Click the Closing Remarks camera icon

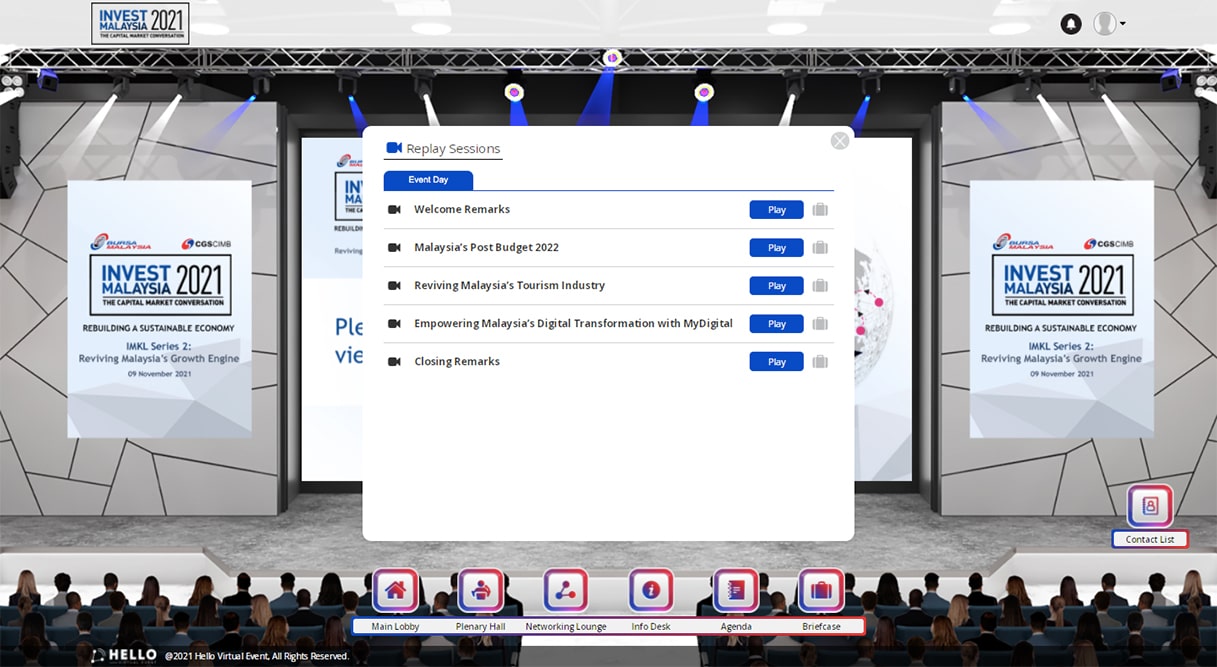point(394,362)
